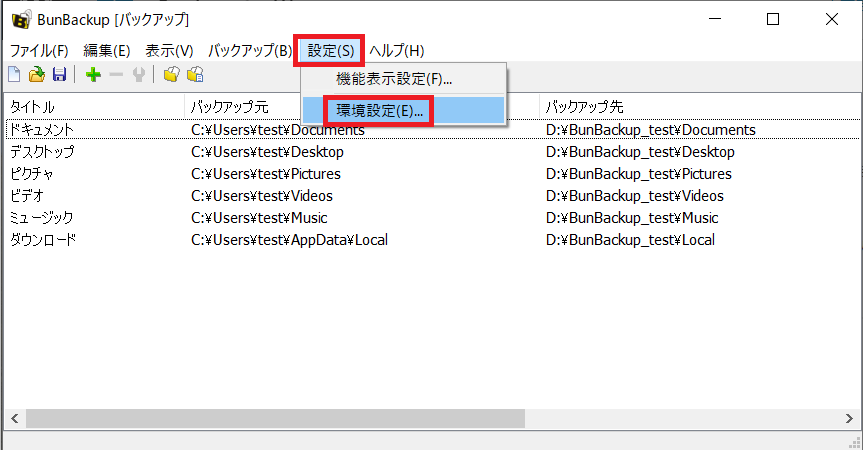Click source path C:¥Users¥test¥AppData¥Local
863x450 pixels.
290,240
